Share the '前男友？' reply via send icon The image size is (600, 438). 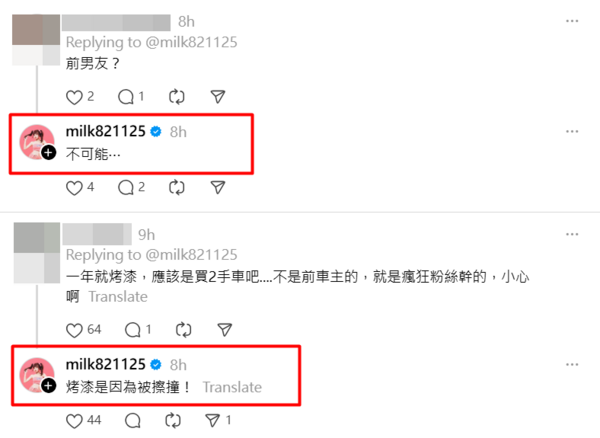(218, 97)
